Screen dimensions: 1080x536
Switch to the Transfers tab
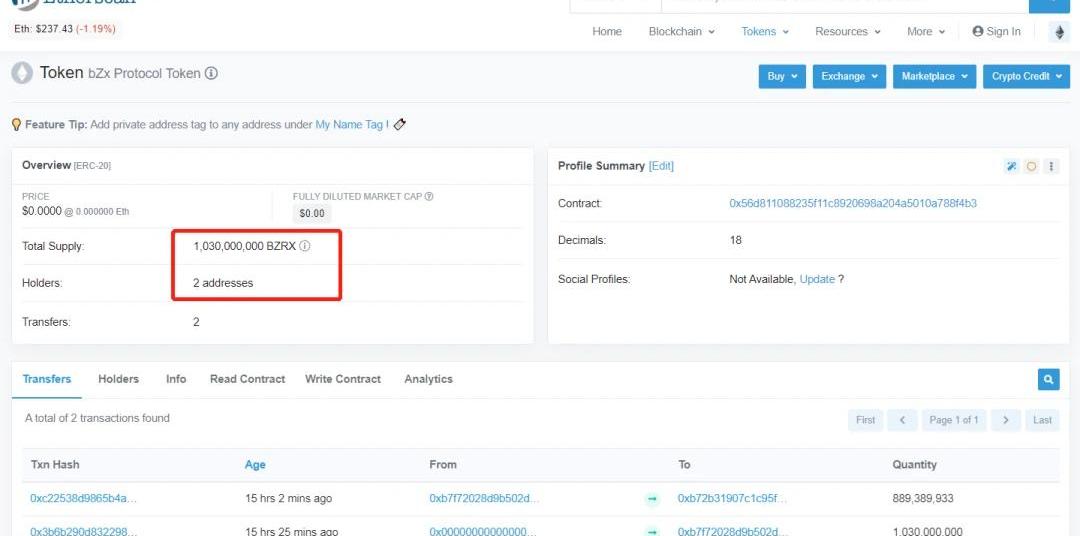[x=47, y=379]
